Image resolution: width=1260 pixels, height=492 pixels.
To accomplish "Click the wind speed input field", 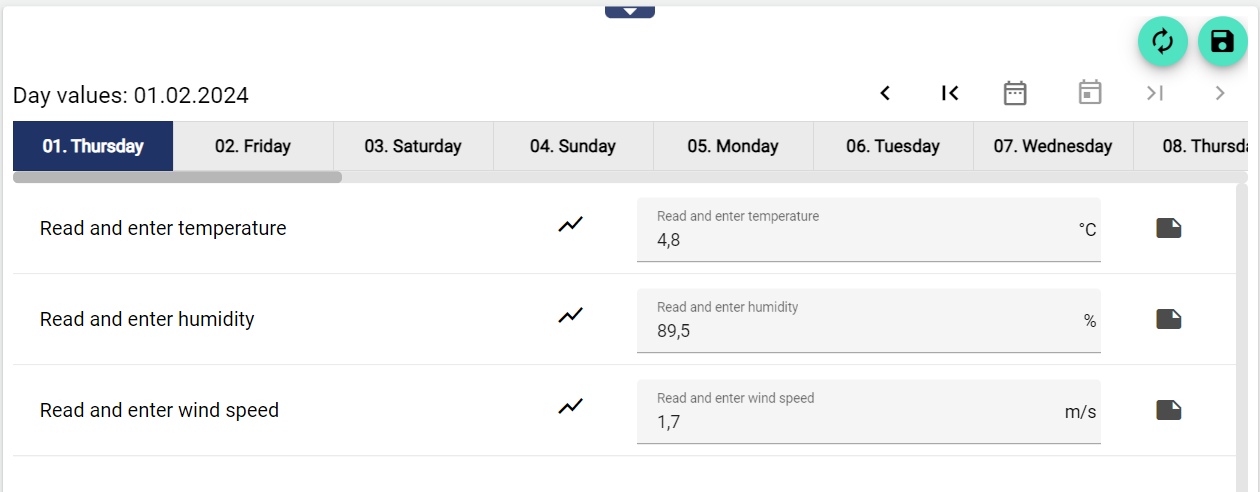I will point(860,422).
